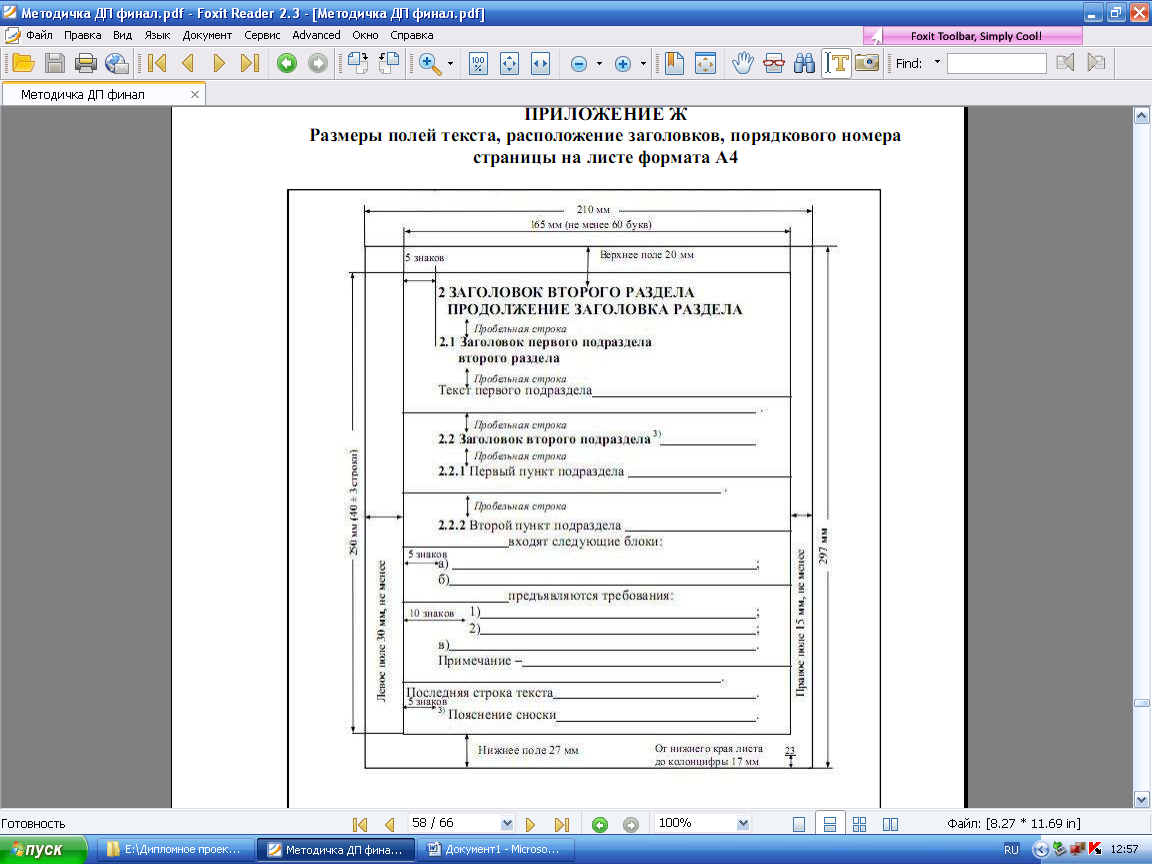Click the Foxit Toolbar, Simply Cool! banner
The image size is (1152, 864).
pyautogui.click(x=973, y=36)
